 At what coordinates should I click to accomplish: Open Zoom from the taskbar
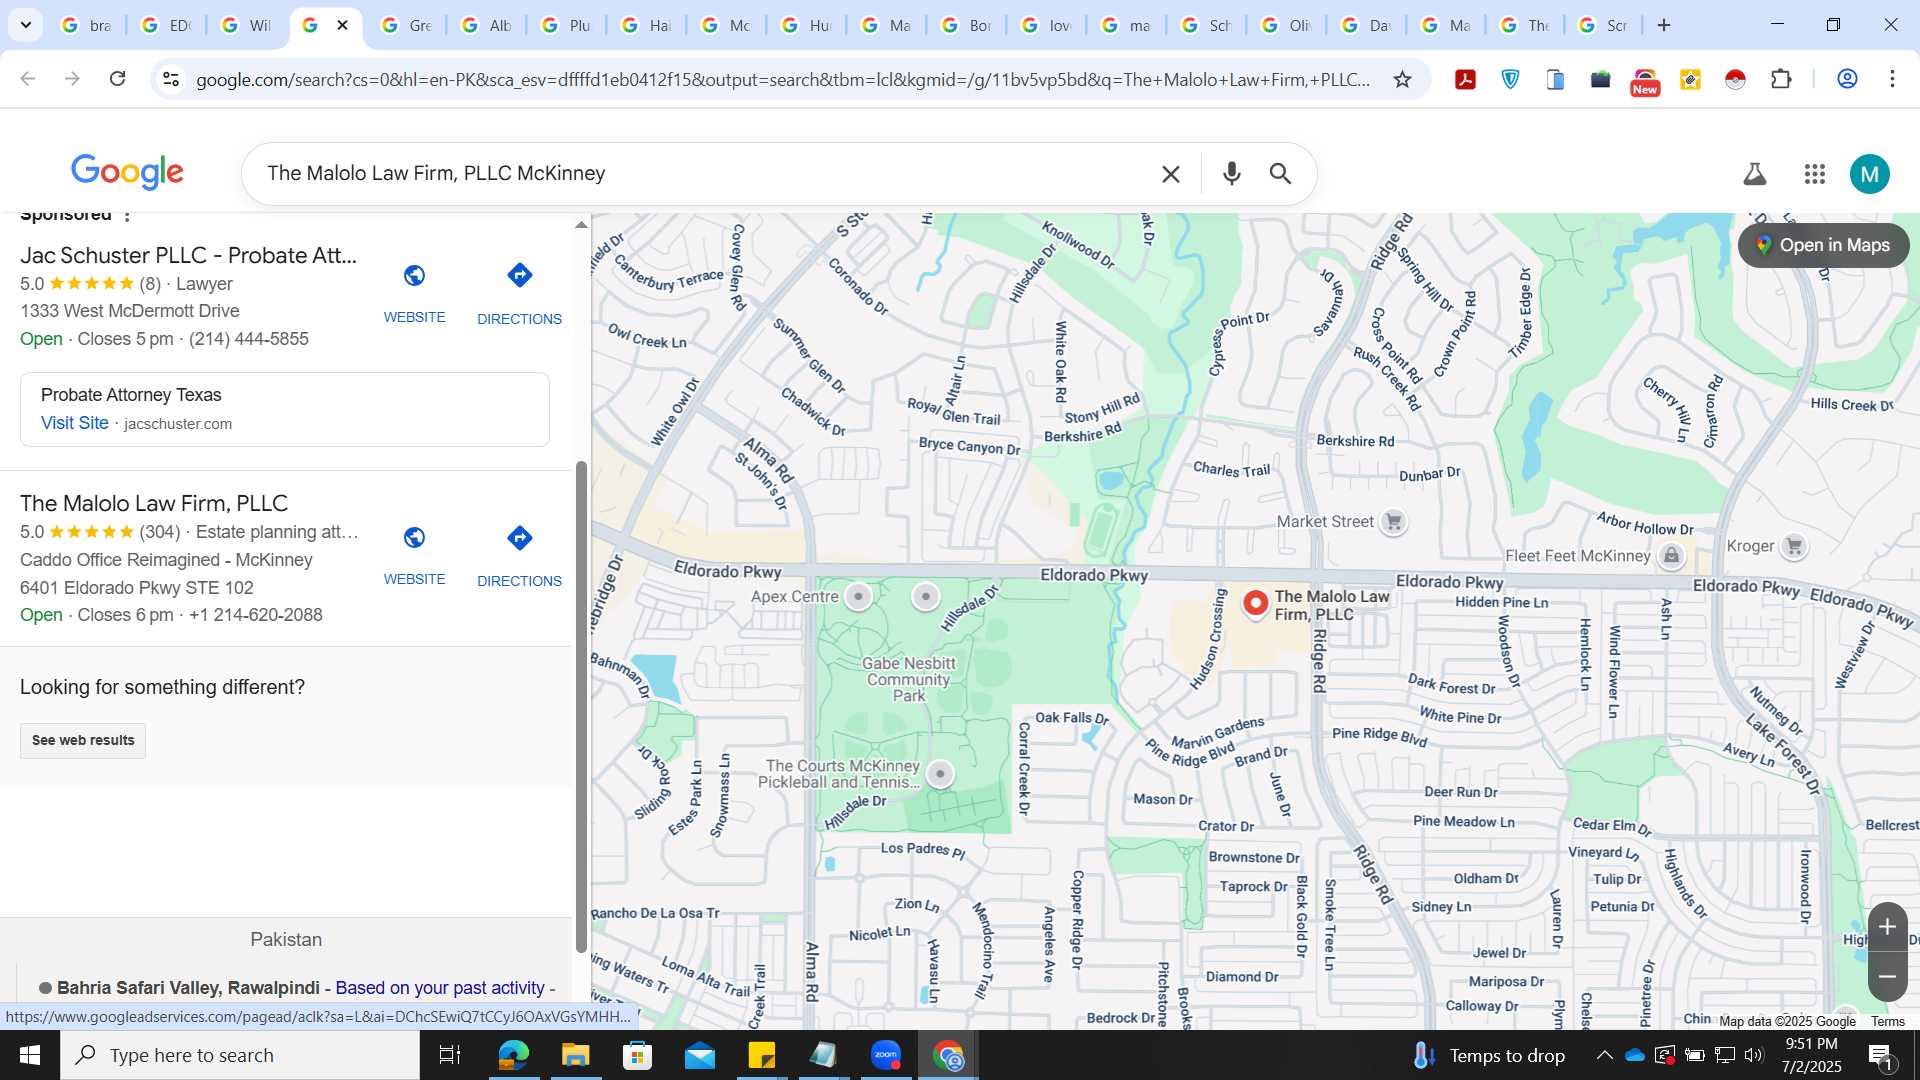[886, 1055]
